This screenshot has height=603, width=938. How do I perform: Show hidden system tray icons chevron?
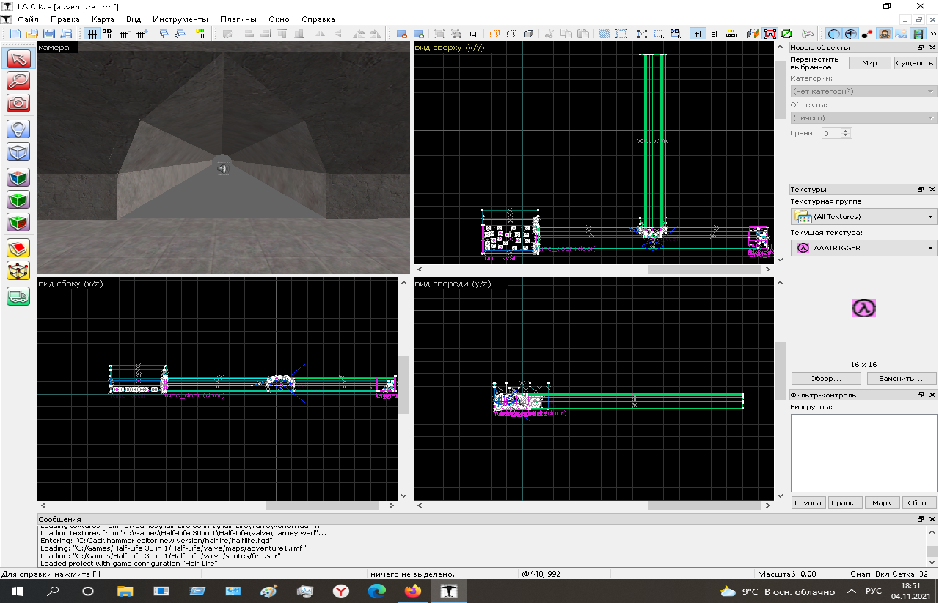point(851,591)
